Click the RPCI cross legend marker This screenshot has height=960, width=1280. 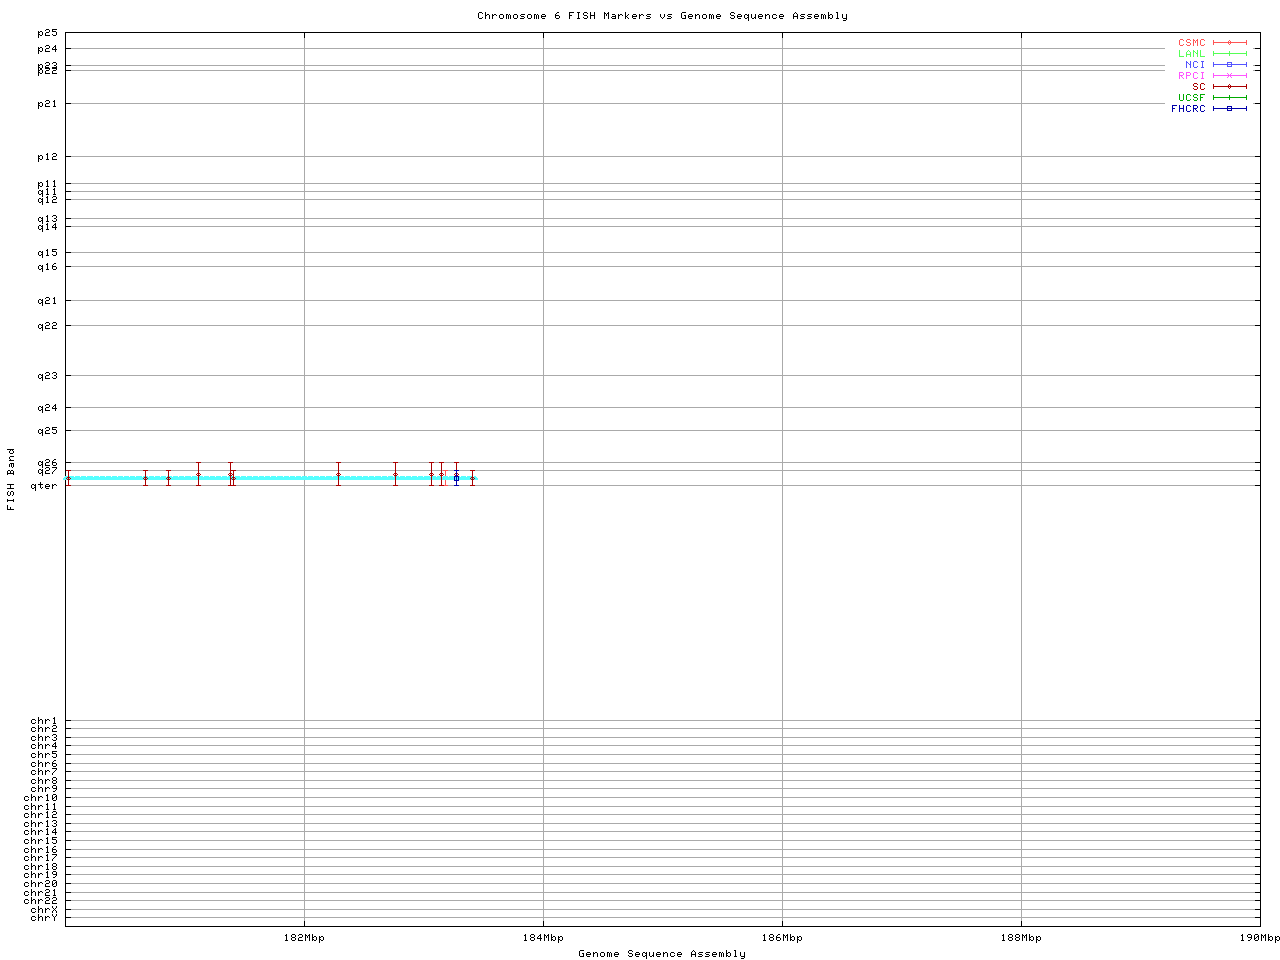pyautogui.click(x=1229, y=76)
